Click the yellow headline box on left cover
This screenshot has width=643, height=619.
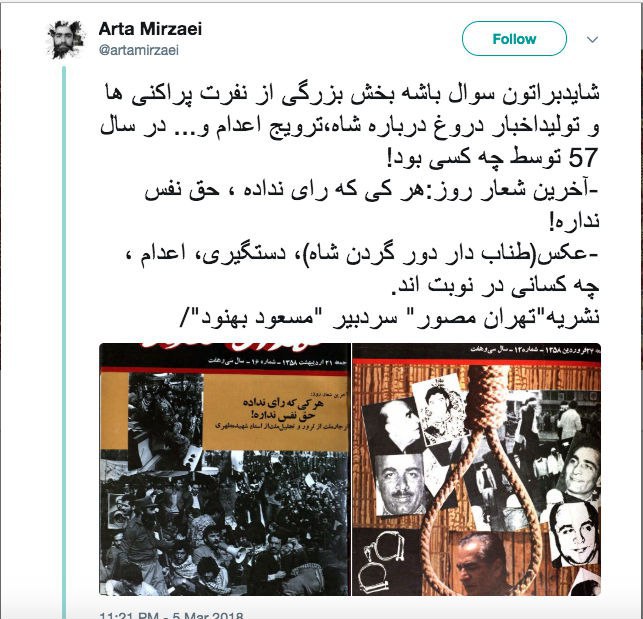(x=276, y=412)
